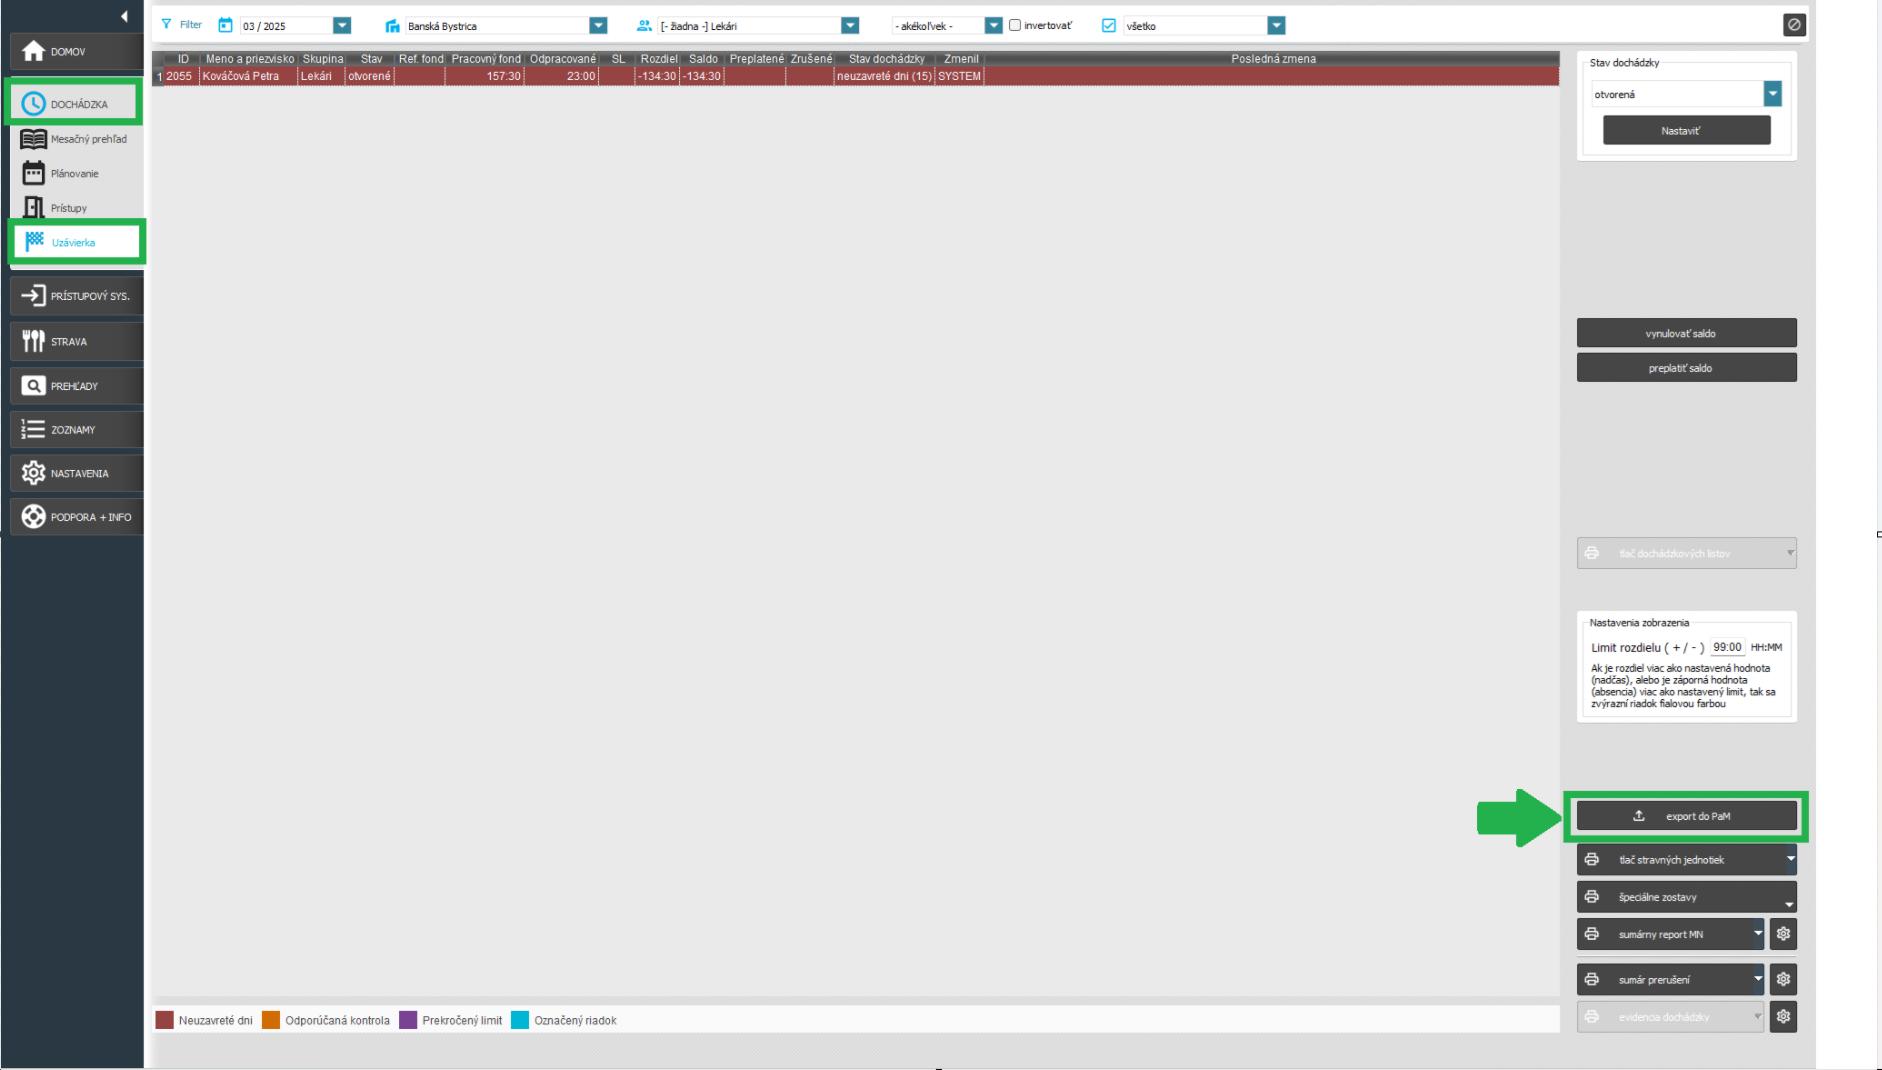Toggle the checkbox beside všetko

[1108, 26]
